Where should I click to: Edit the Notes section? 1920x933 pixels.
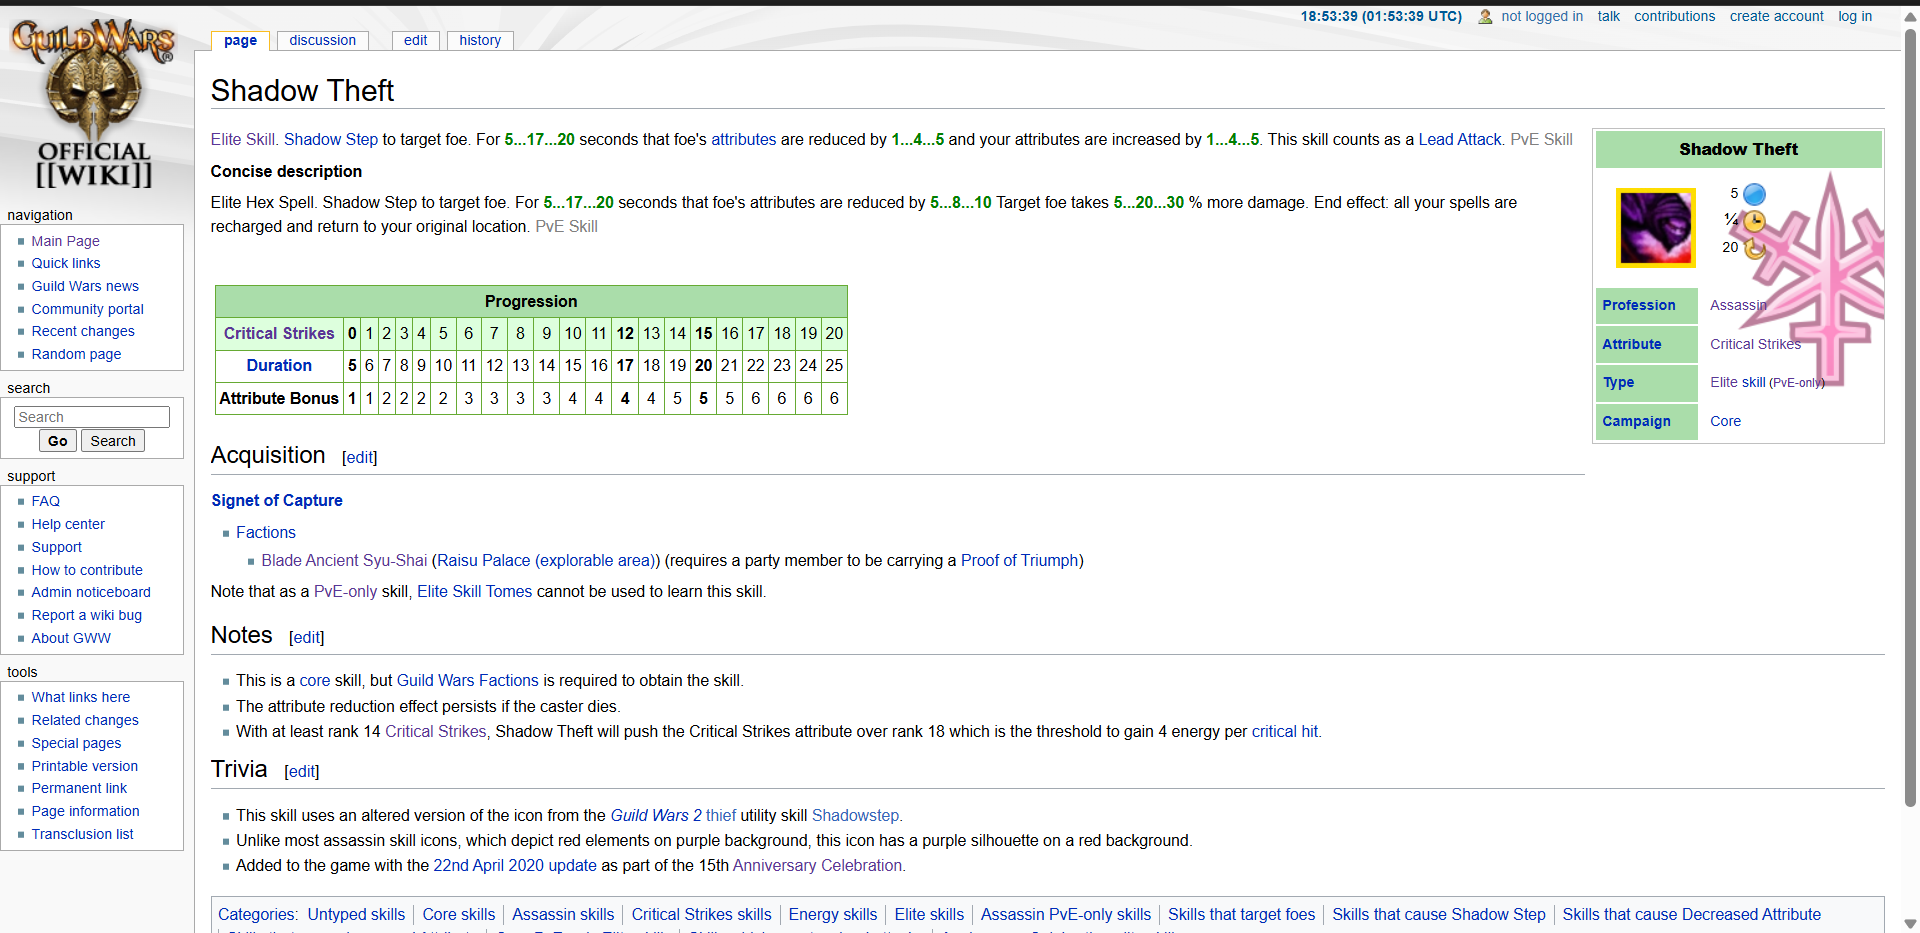pos(307,637)
